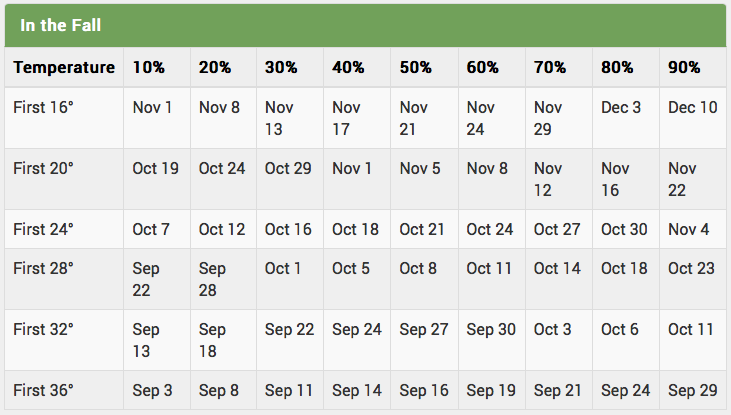Click the 10% column header
Viewport: 731px width, 415px height.
point(149,68)
